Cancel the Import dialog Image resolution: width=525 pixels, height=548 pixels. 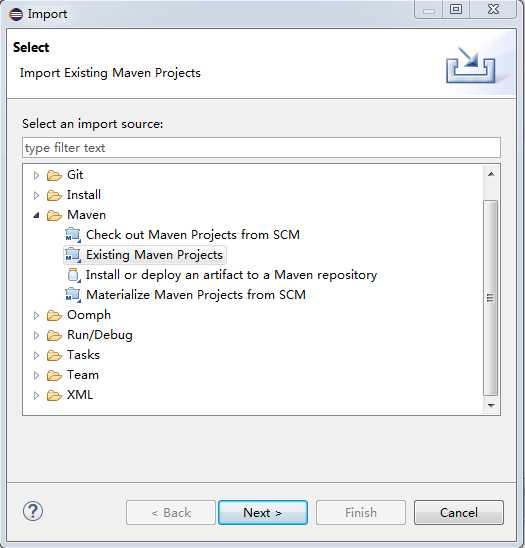459,513
